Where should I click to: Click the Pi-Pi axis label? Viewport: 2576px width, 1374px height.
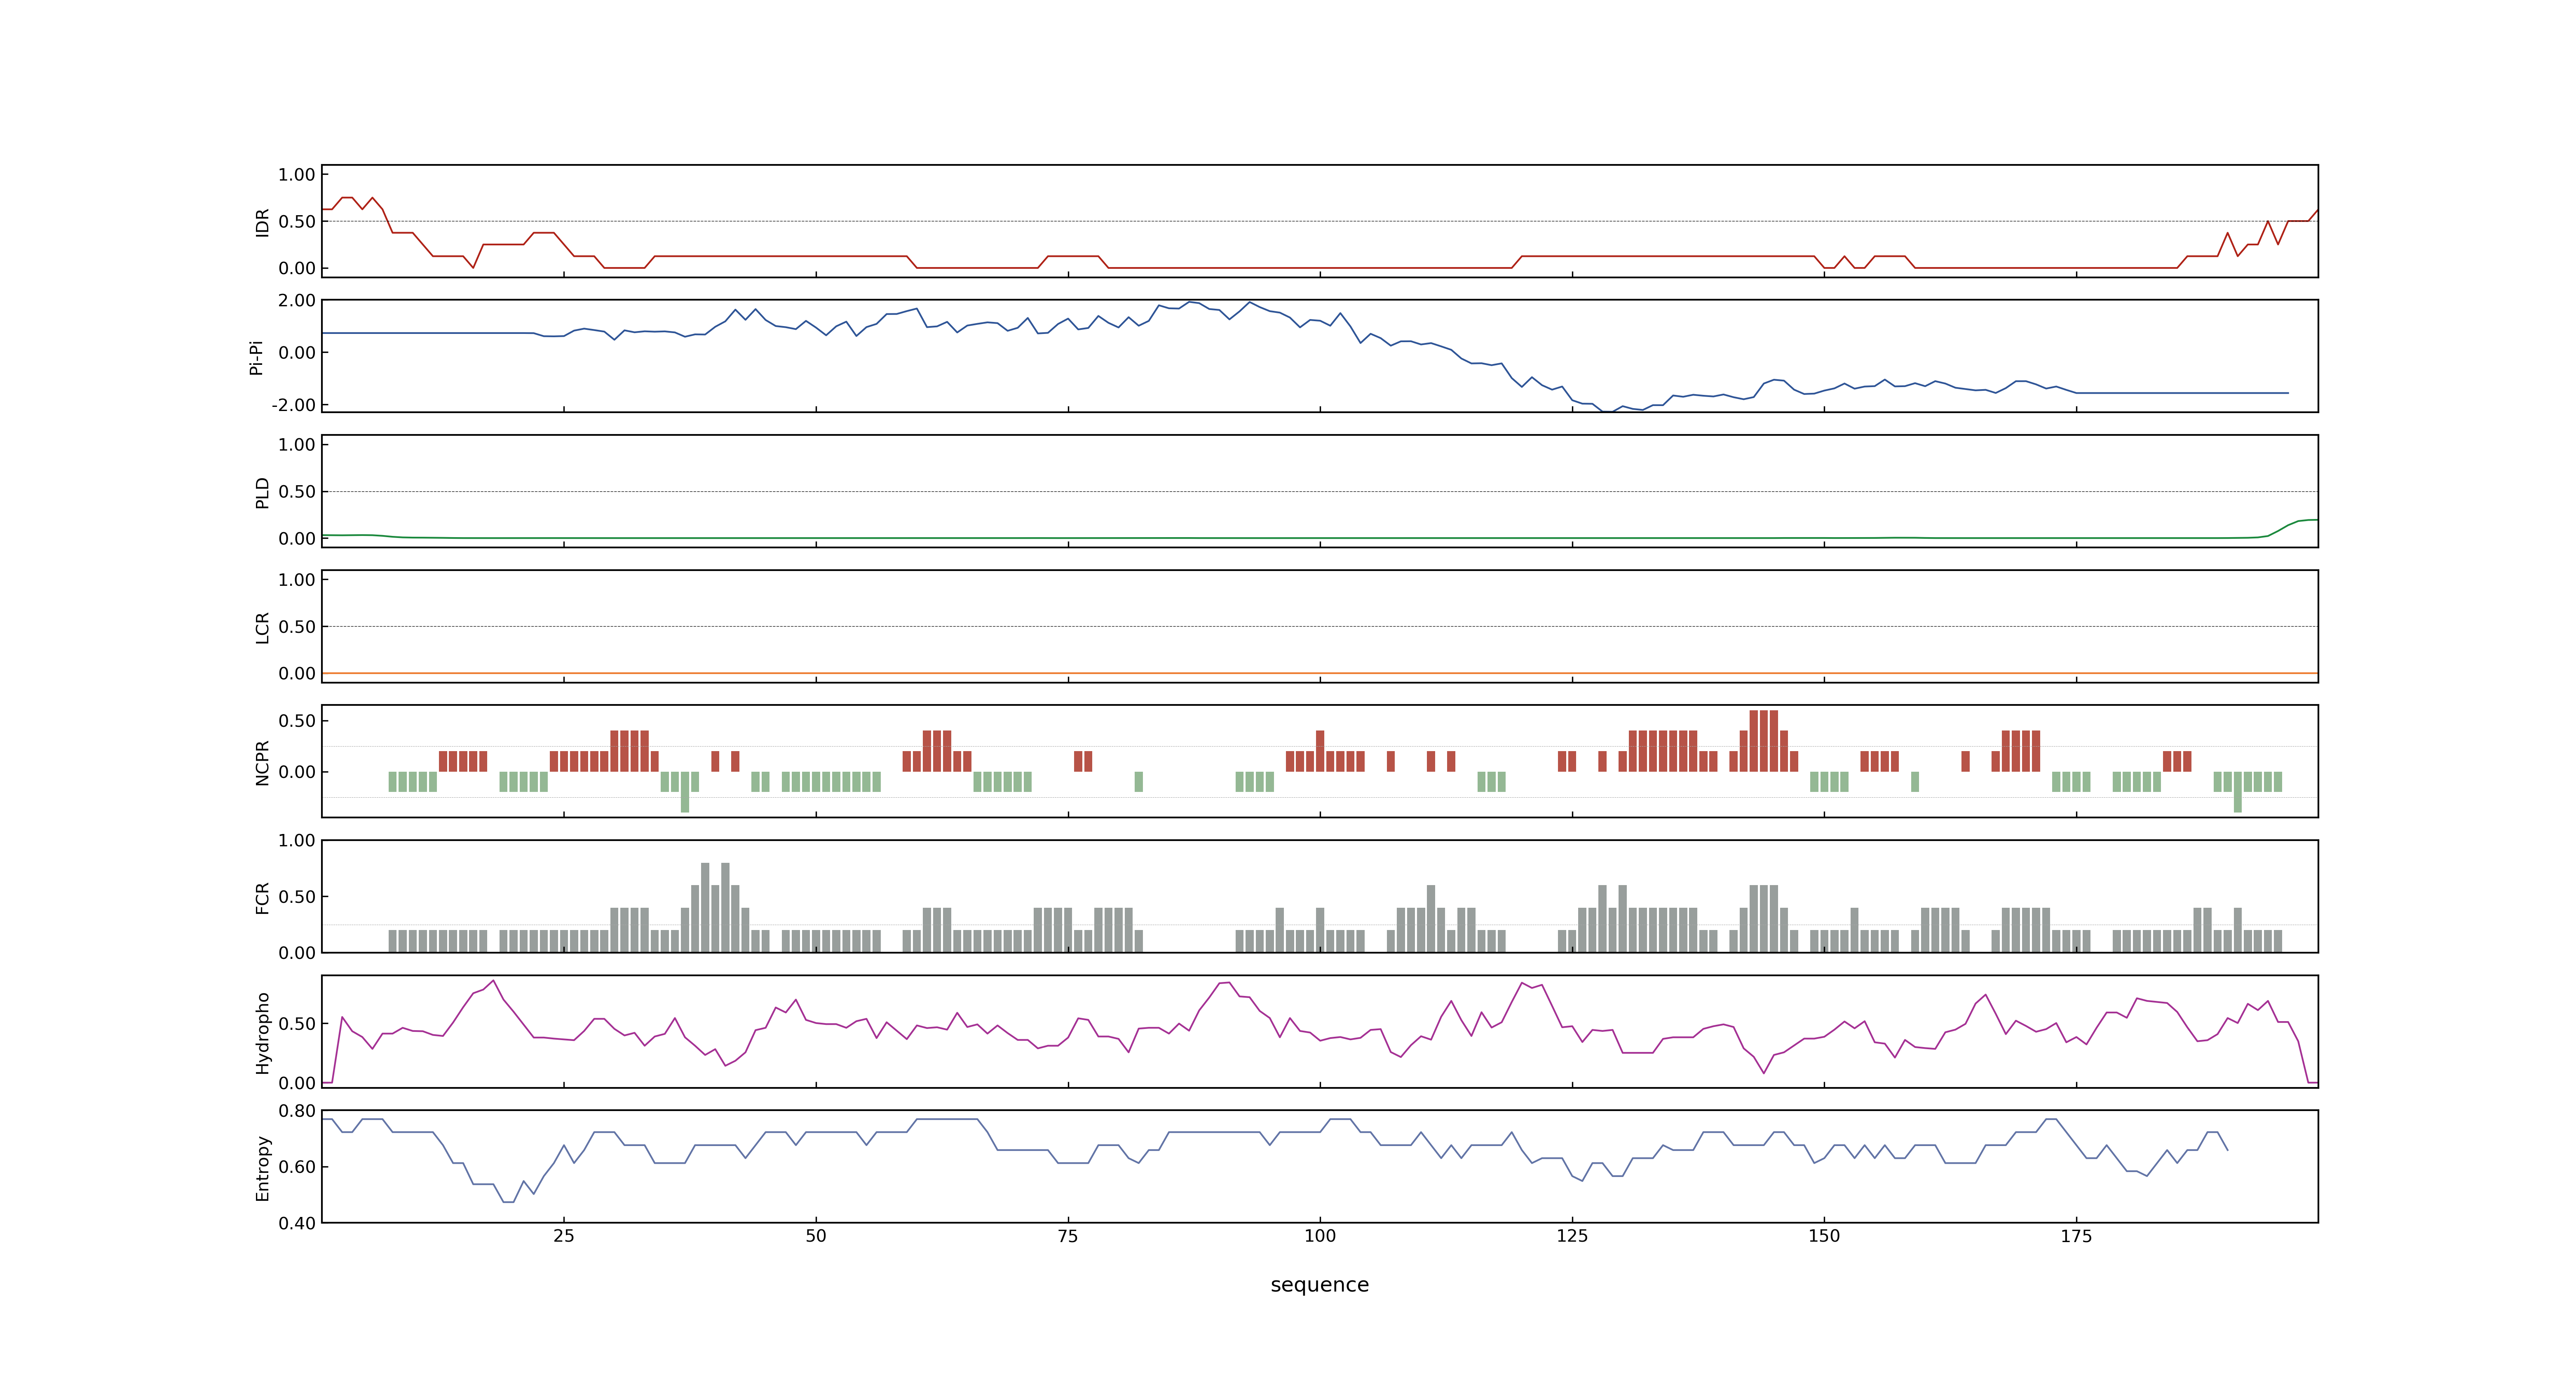256,357
